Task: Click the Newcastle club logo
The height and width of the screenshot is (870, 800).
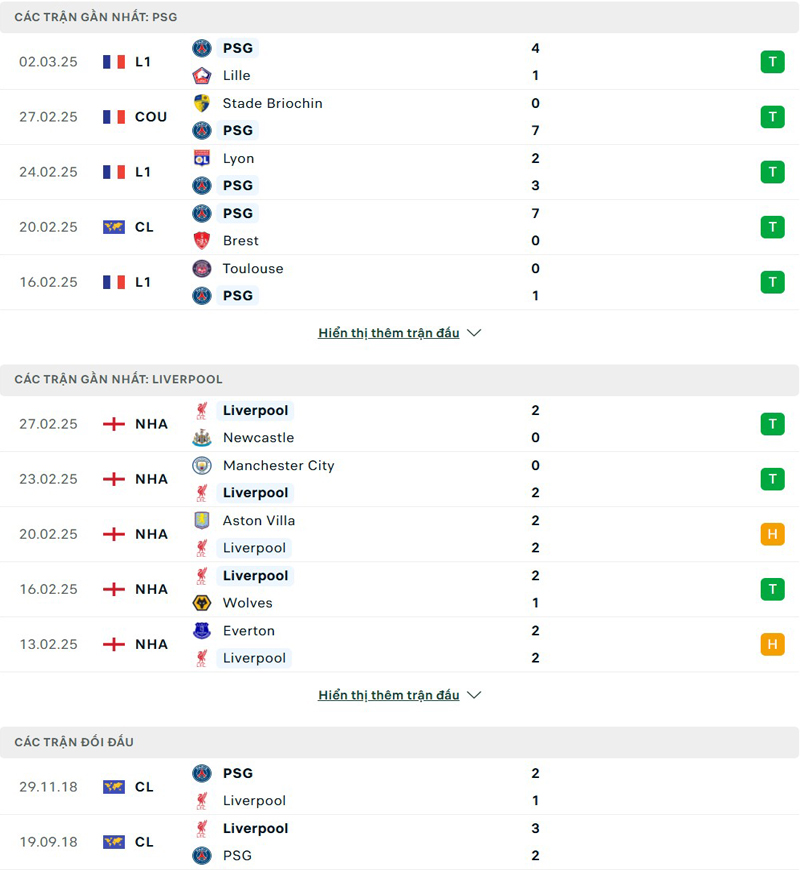Action: (200, 437)
